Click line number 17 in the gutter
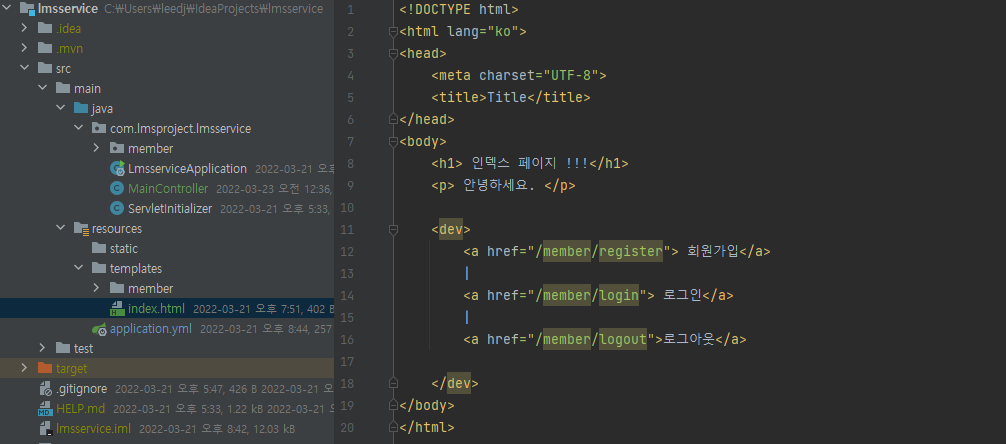Image resolution: width=1006 pixels, height=444 pixels. (x=348, y=361)
